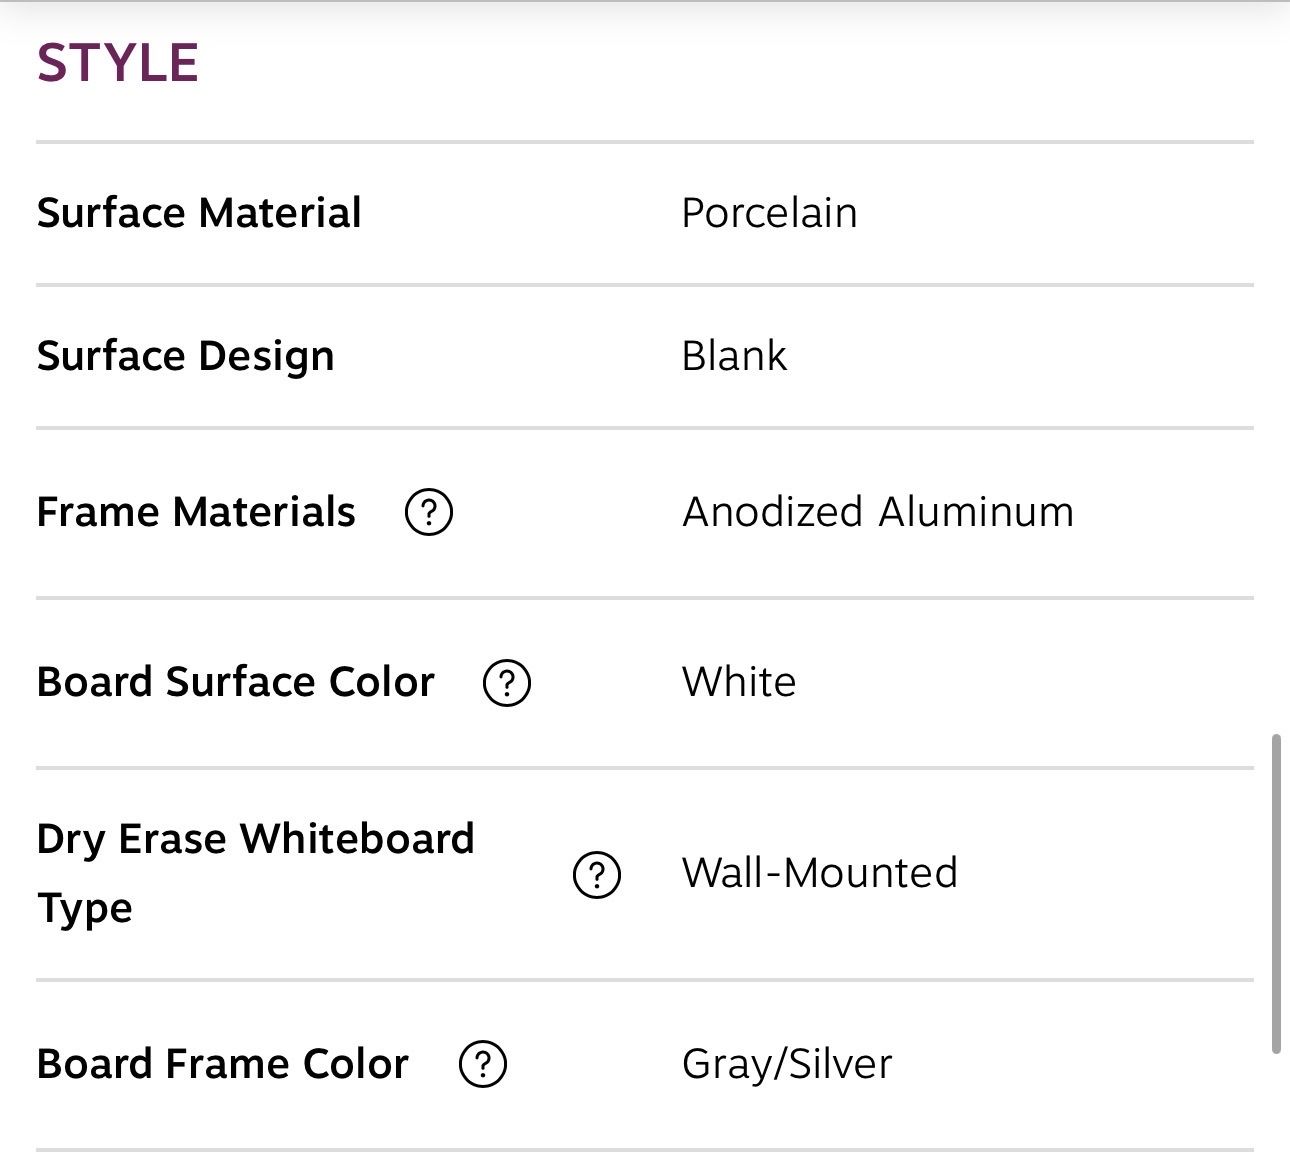Screen dimensions: 1290x1167
Task: Click the Blank value text
Action: pyautogui.click(x=734, y=356)
